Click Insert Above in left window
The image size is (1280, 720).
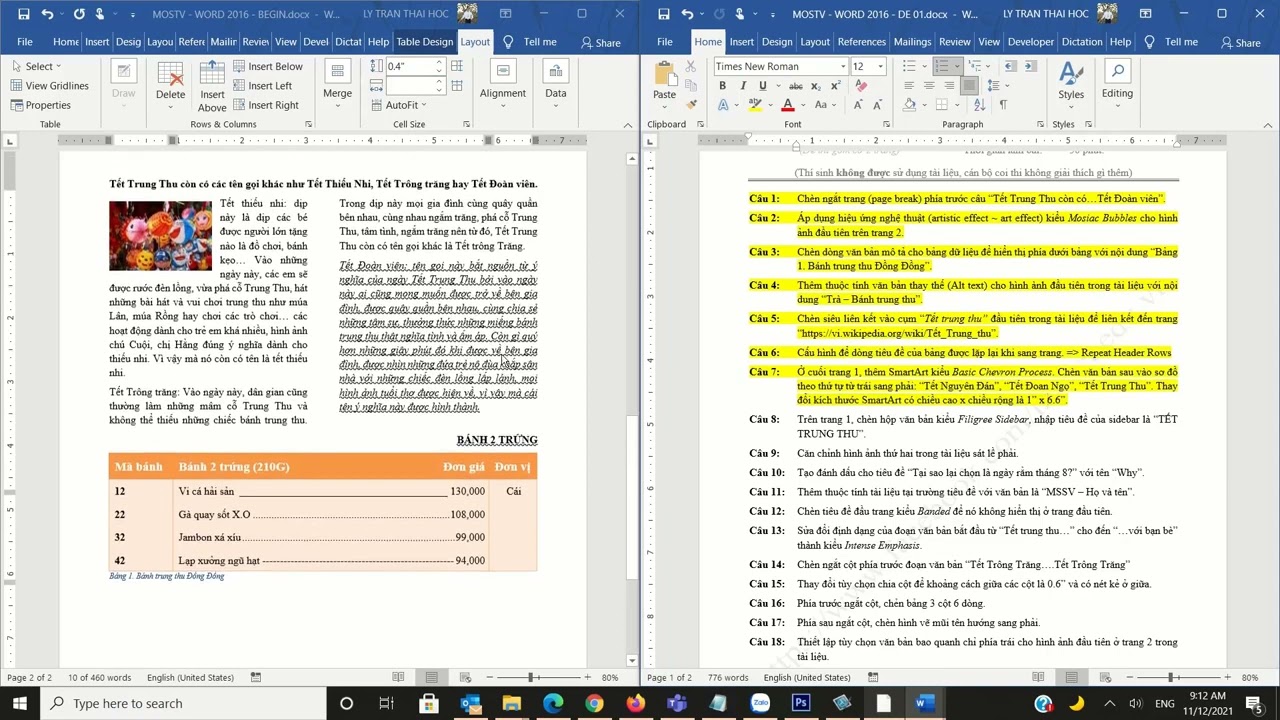212,86
